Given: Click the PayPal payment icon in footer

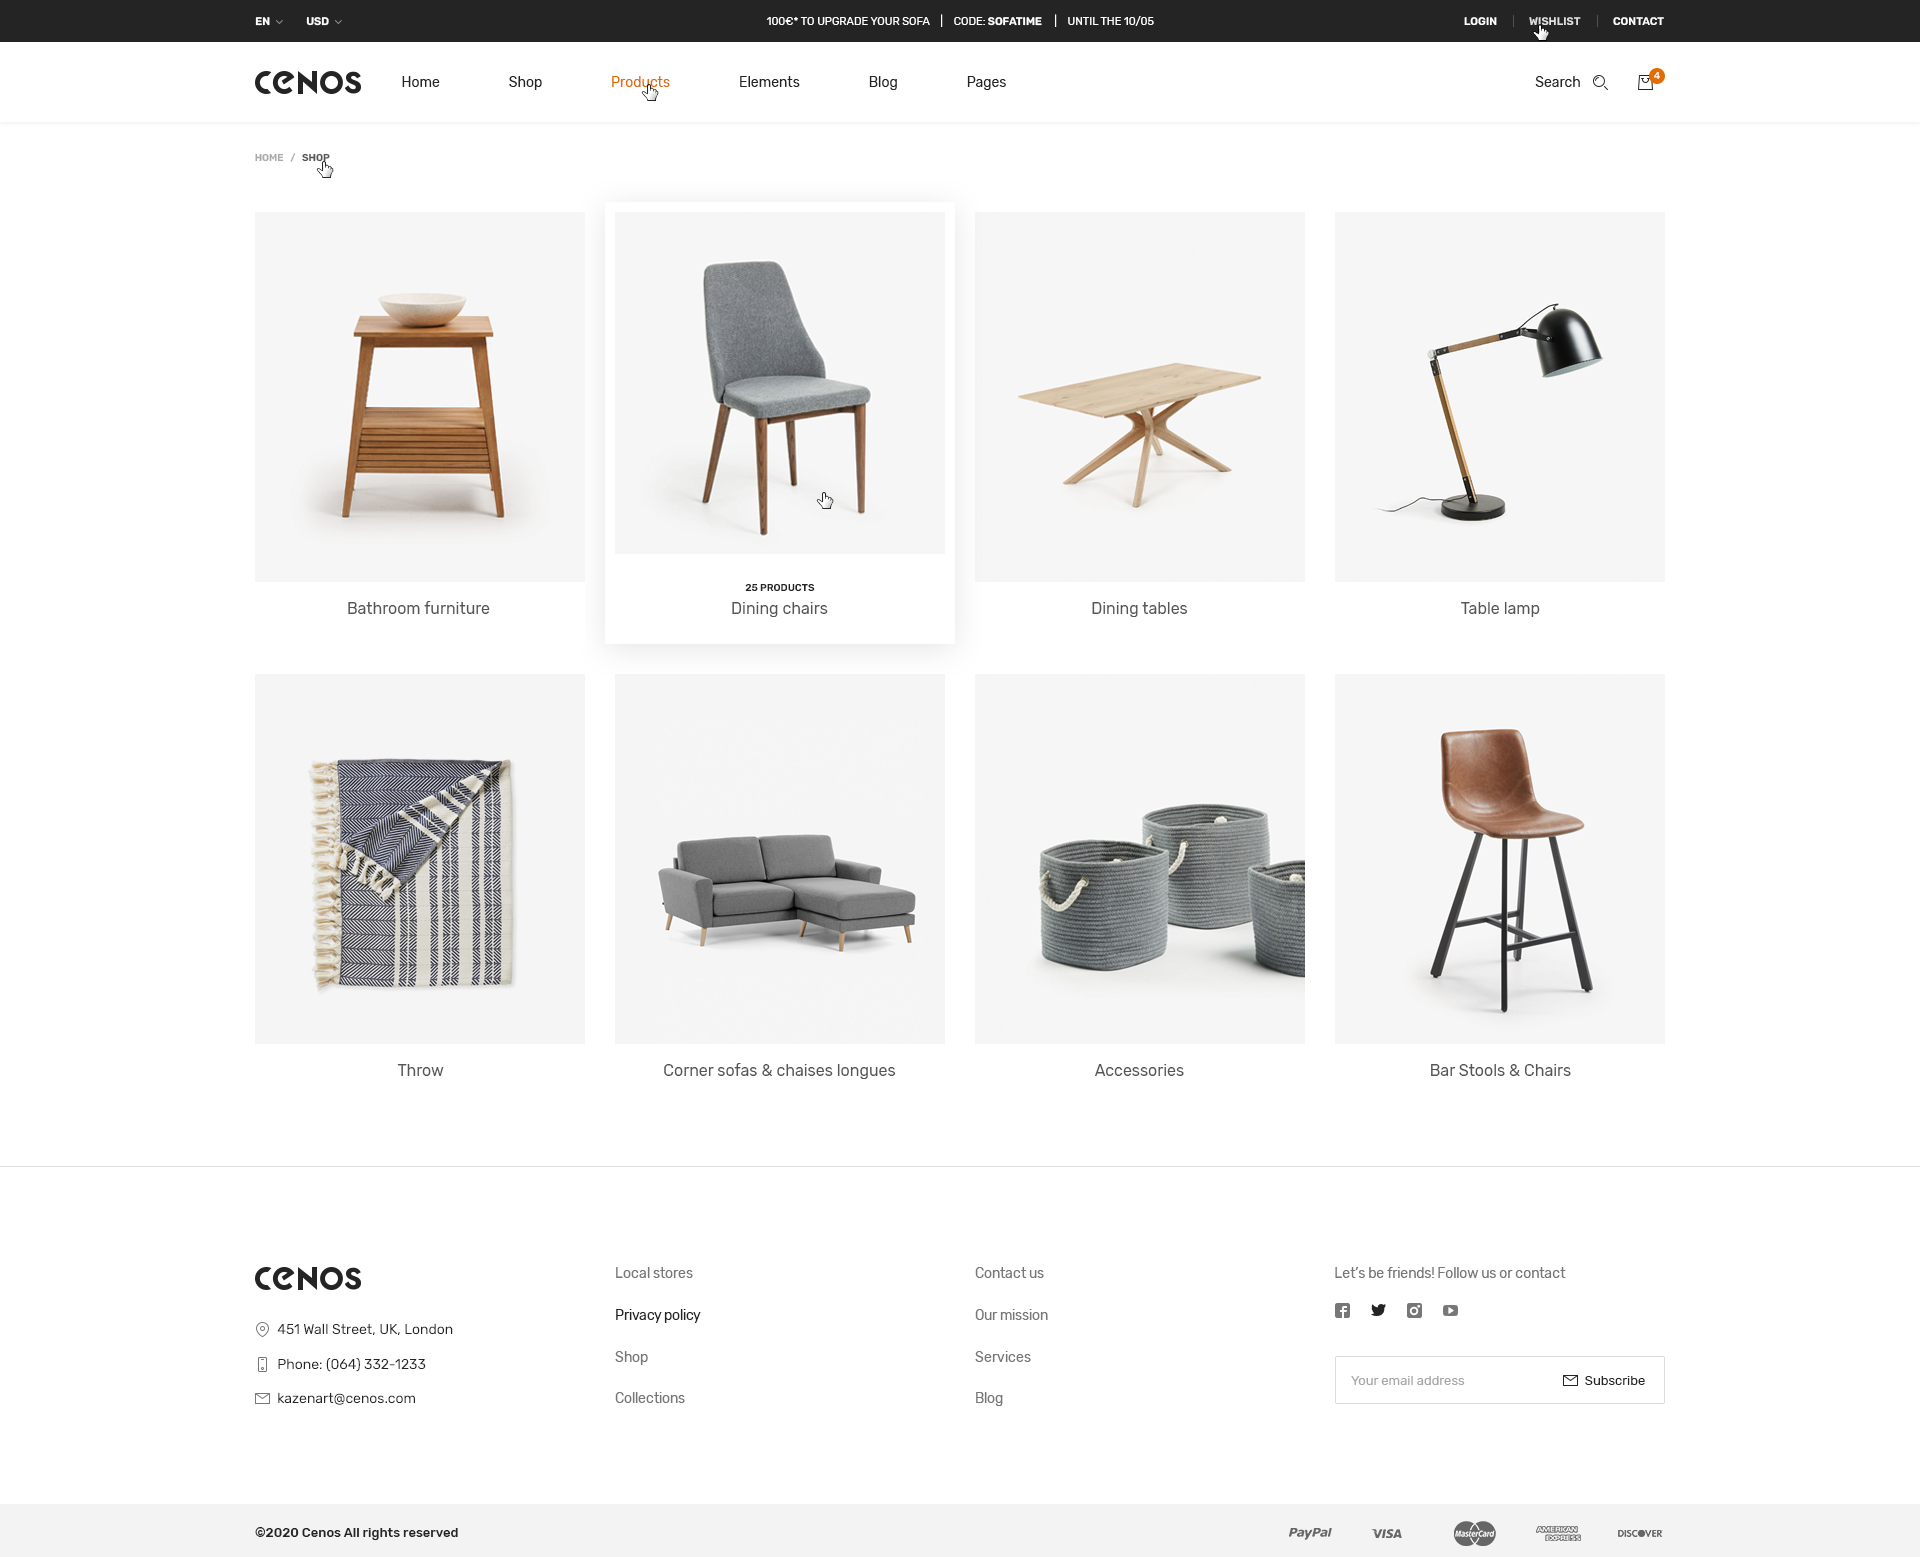Looking at the screenshot, I should pos(1310,1532).
